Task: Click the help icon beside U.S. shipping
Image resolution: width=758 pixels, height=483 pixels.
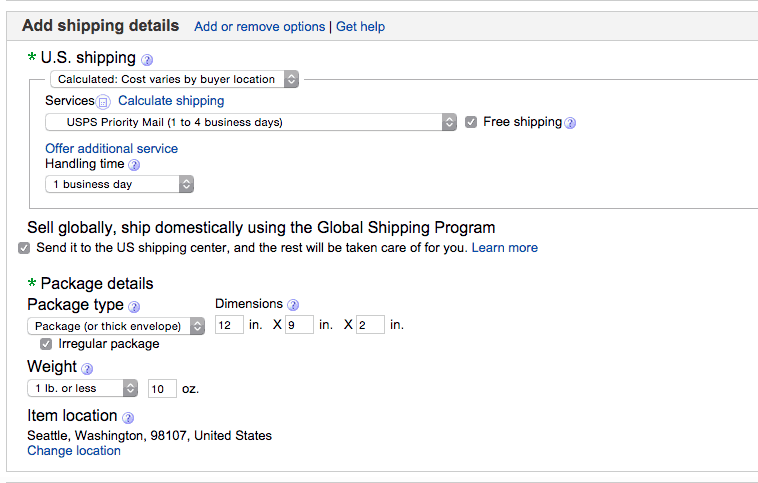Action: (147, 60)
